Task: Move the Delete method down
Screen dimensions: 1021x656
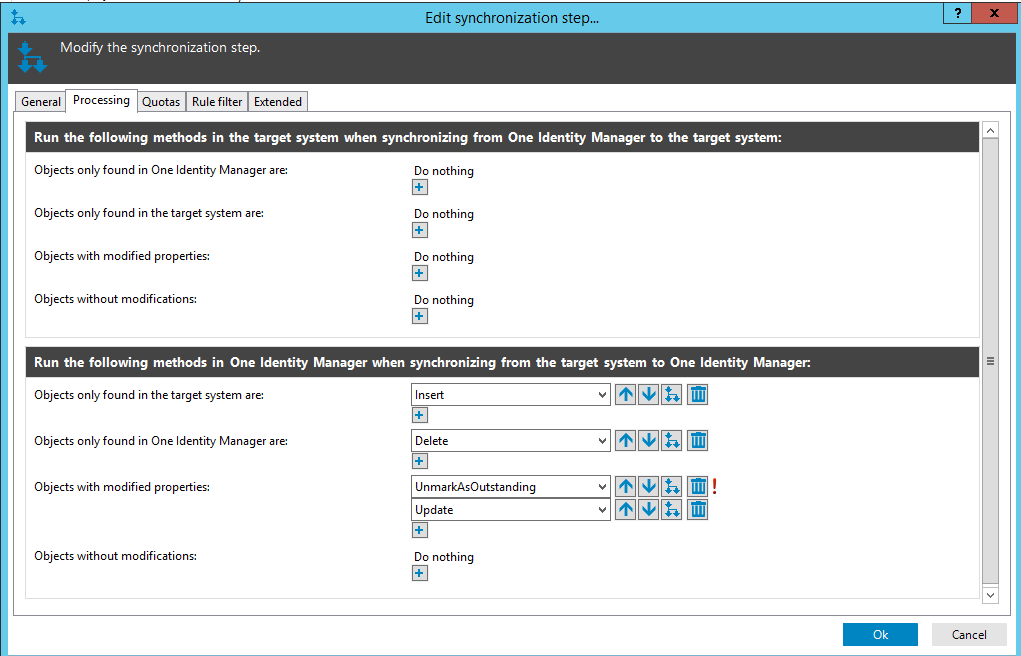Action: 649,441
